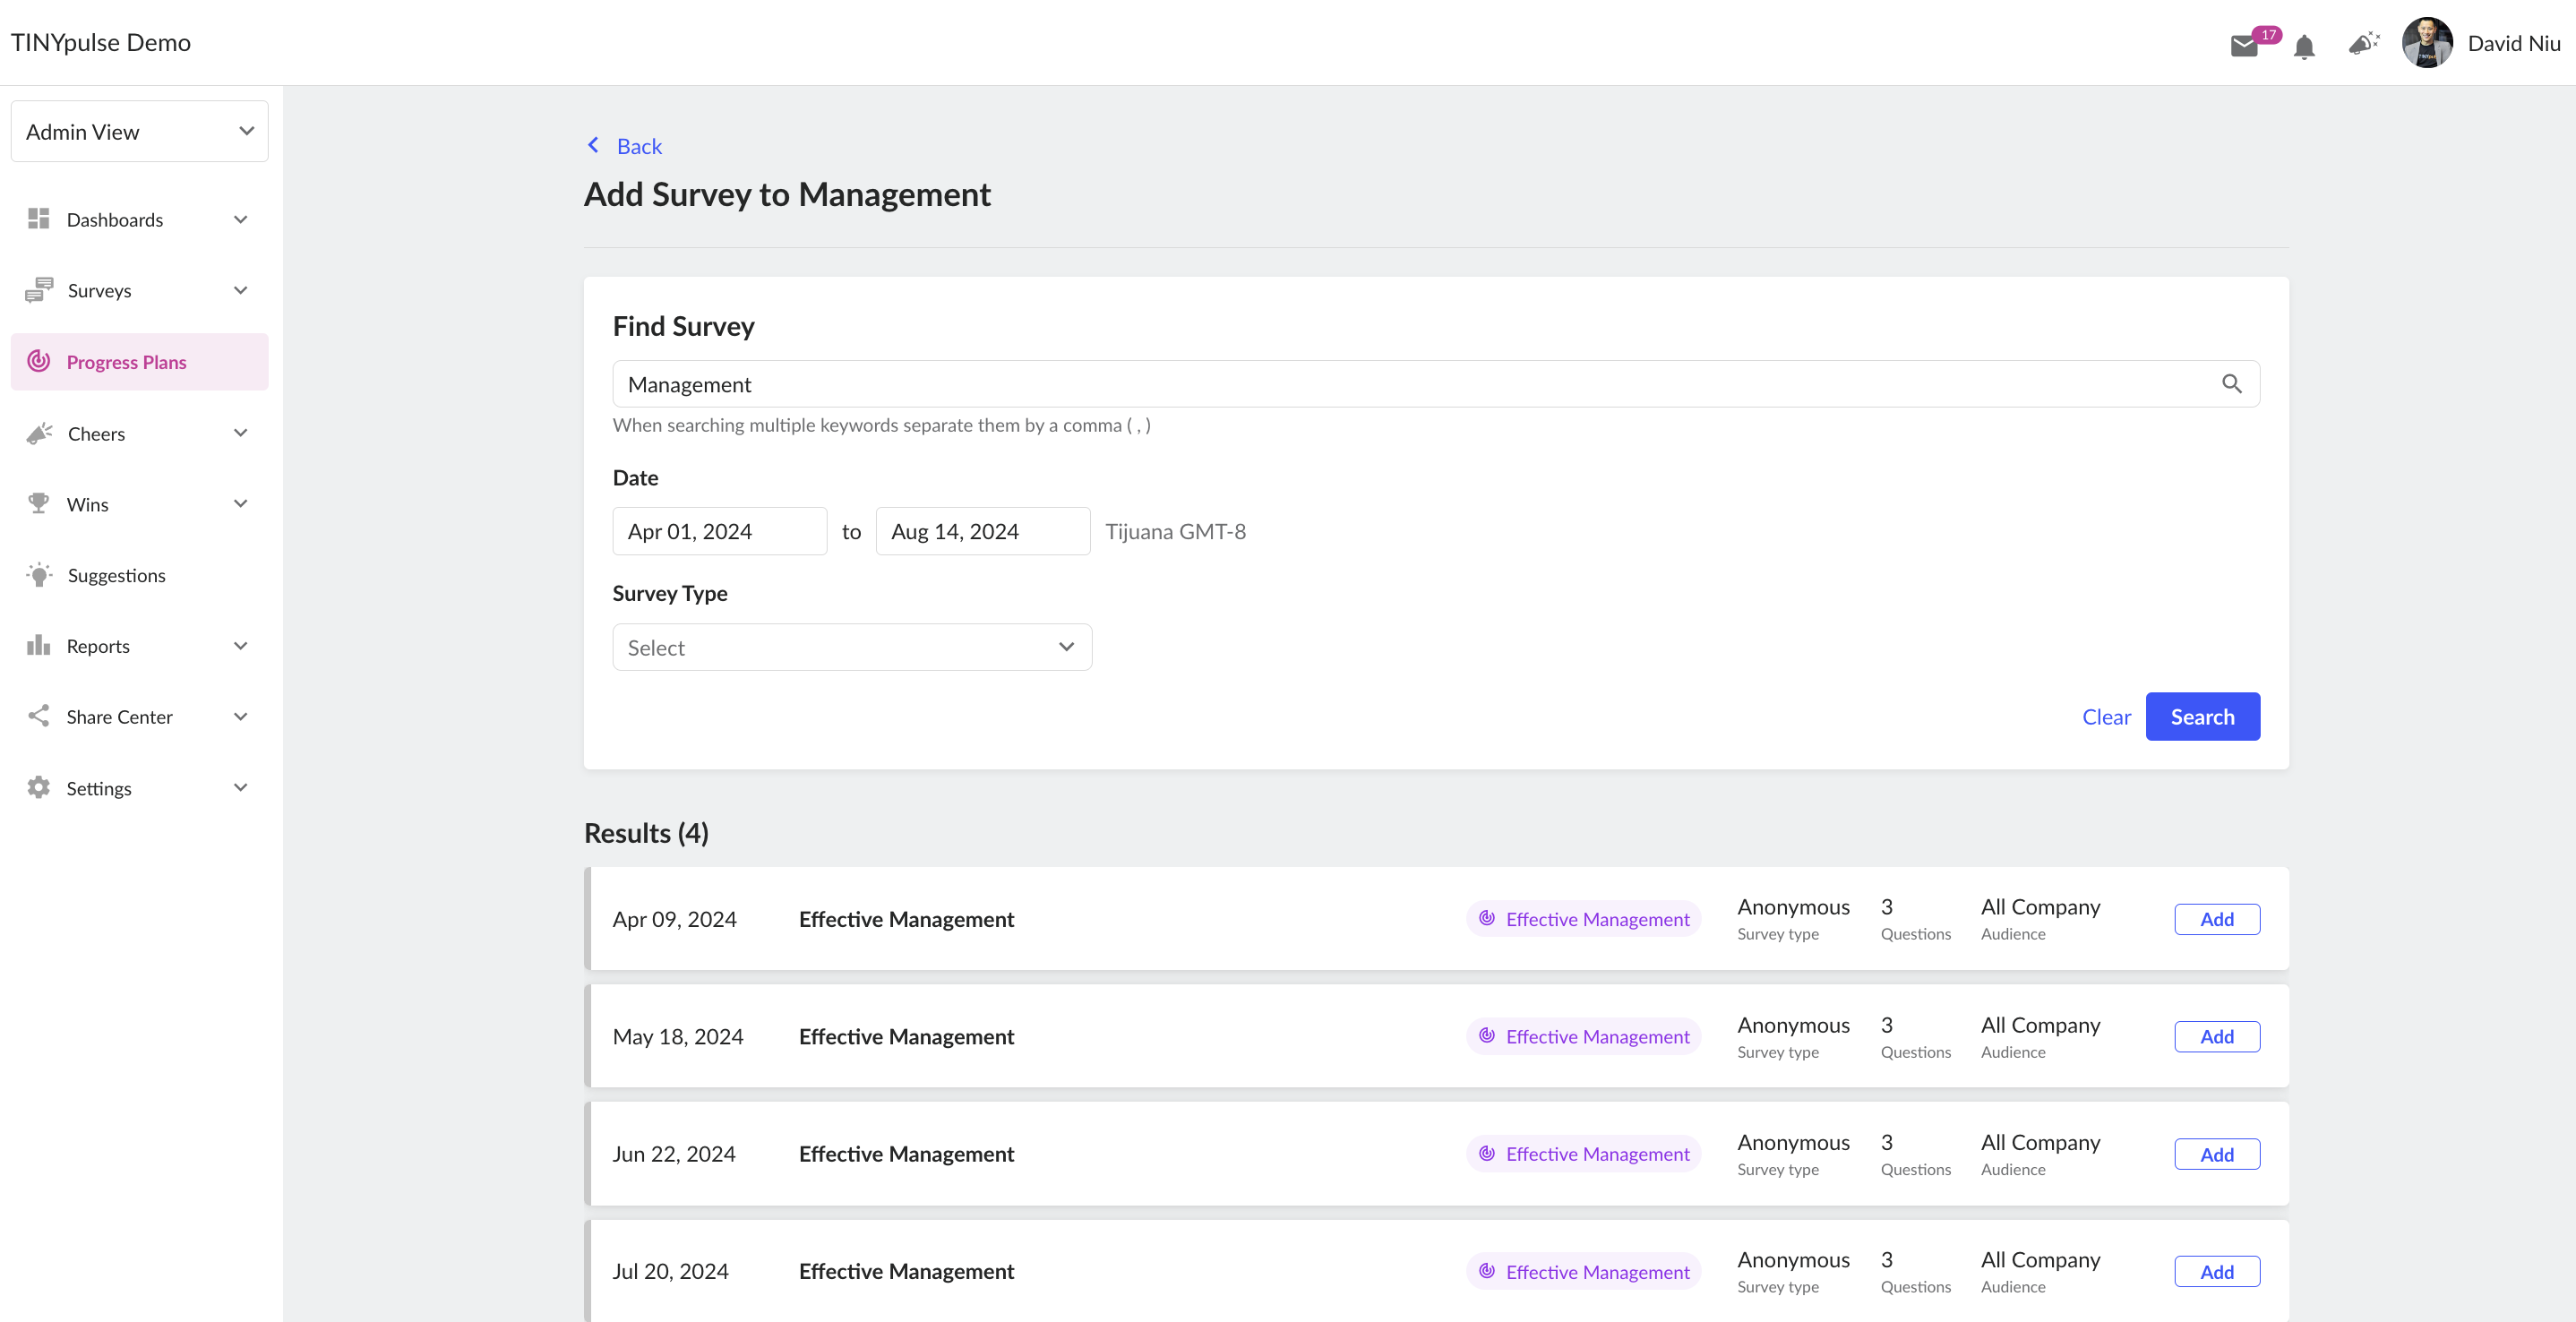The height and width of the screenshot is (1322, 2576).
Task: Expand the Dashboards menu chevron
Action: [x=241, y=219]
